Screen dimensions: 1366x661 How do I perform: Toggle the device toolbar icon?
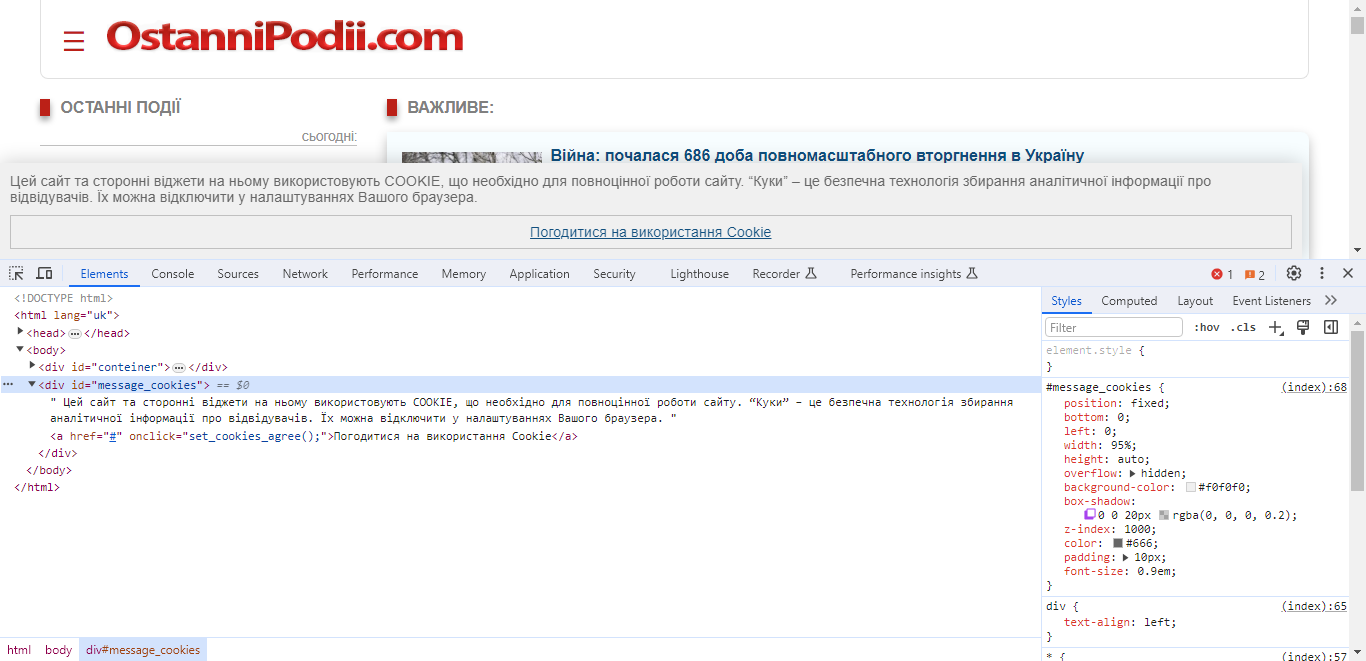[x=43, y=273]
